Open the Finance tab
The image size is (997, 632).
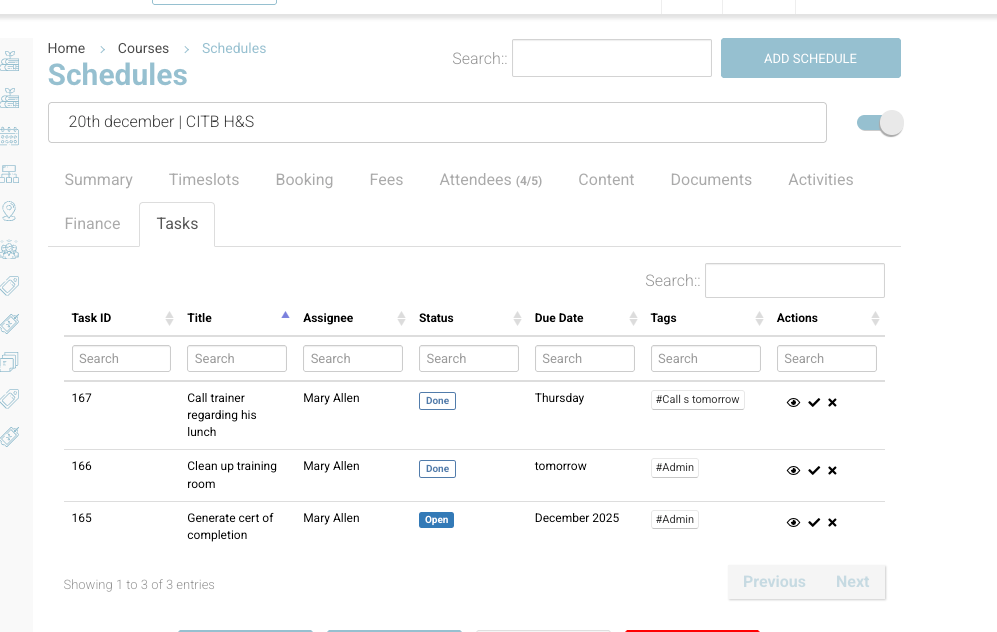(x=92, y=224)
